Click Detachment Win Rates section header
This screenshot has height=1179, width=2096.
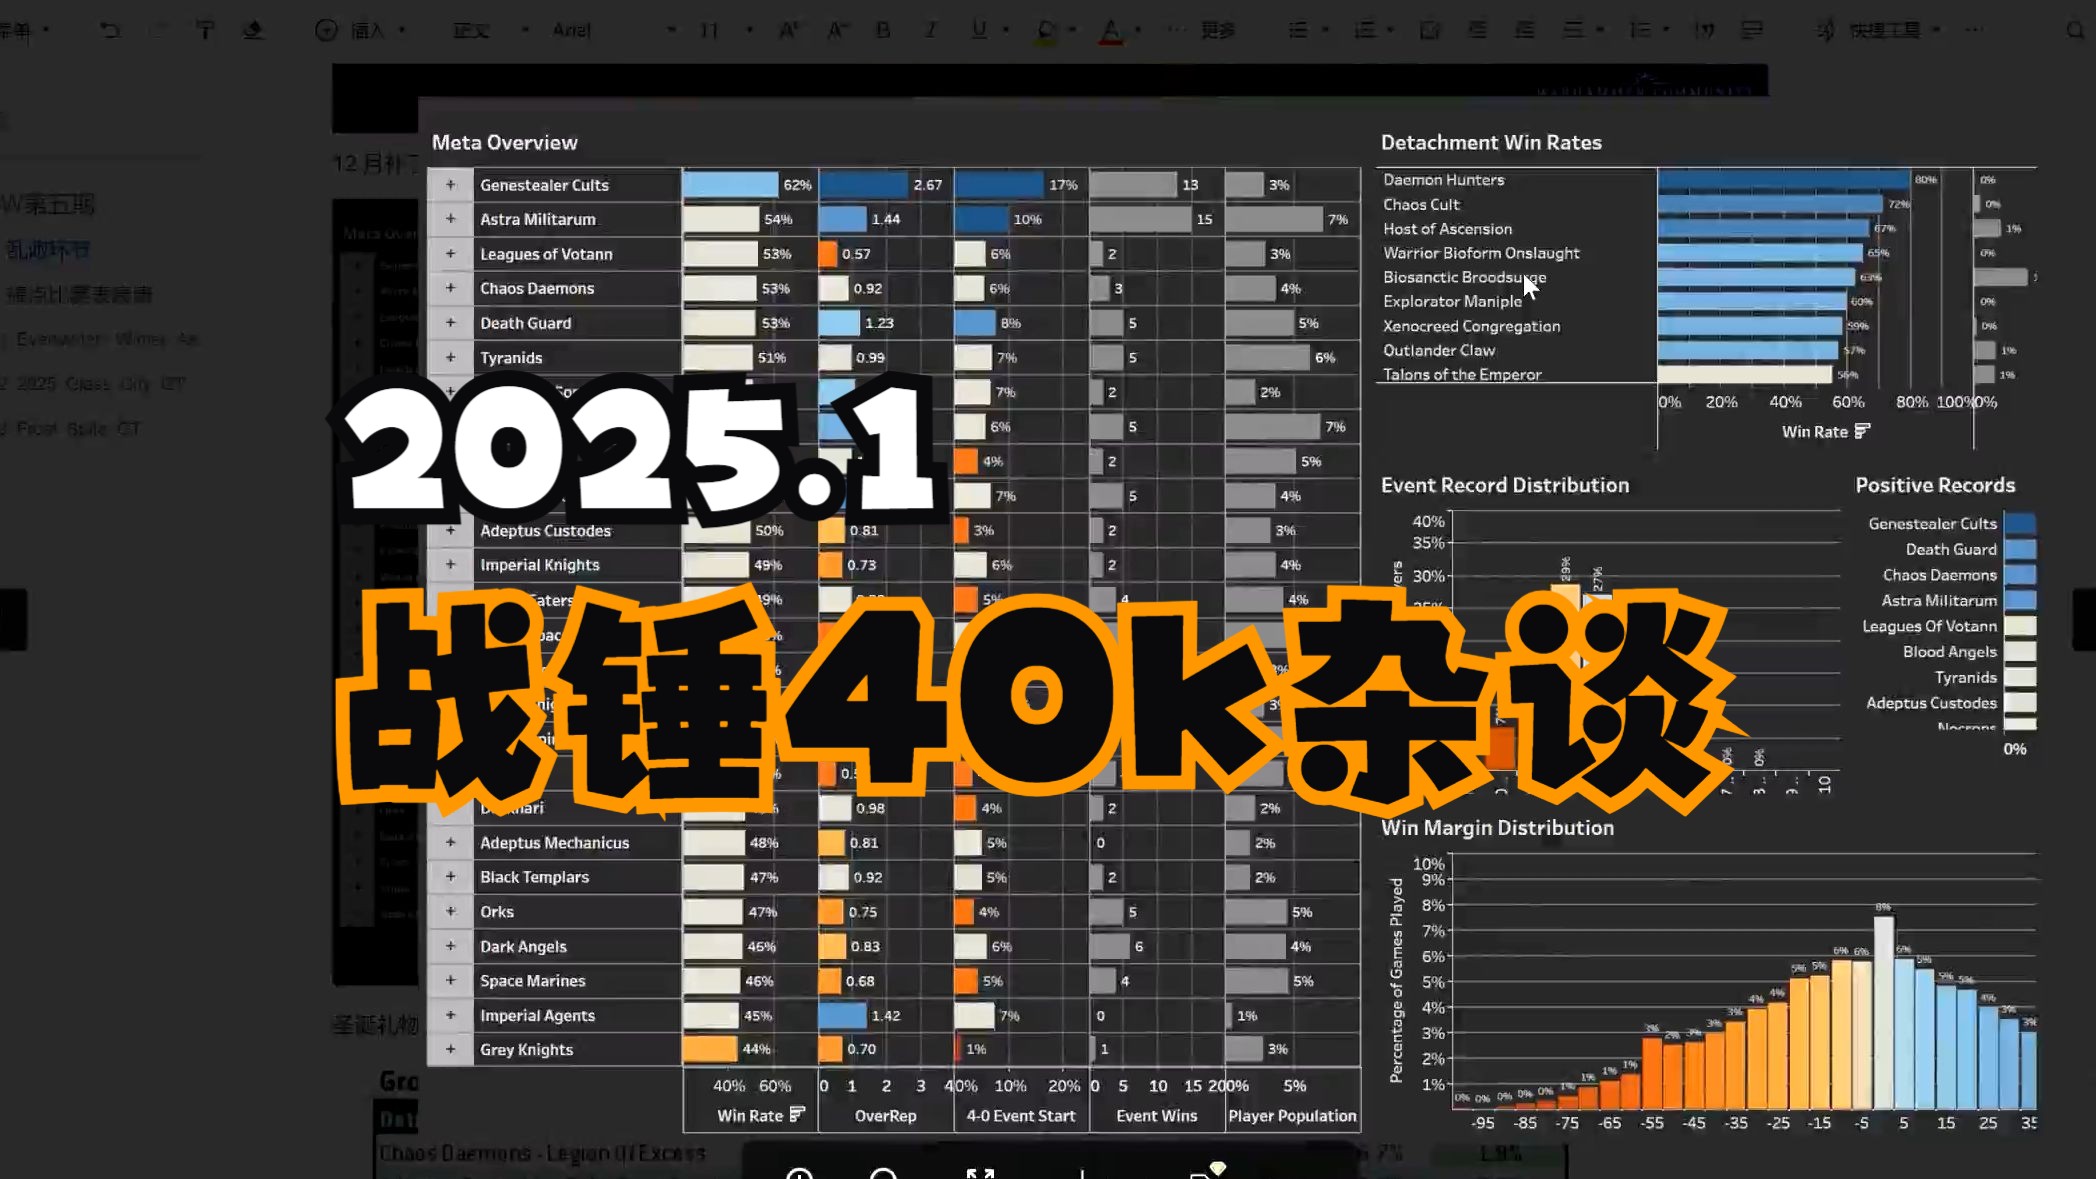(x=1490, y=143)
